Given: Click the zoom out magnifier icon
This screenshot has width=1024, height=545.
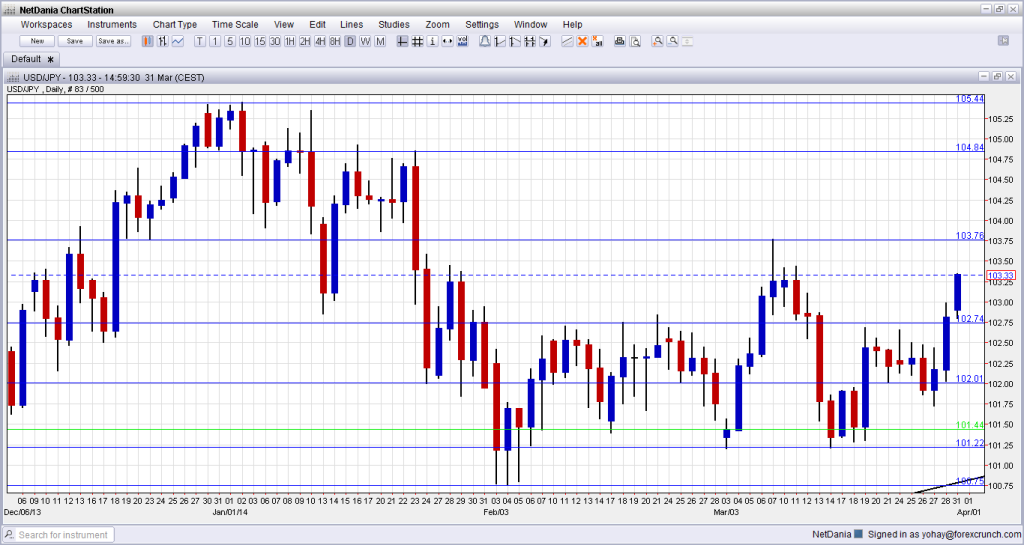Looking at the screenshot, I should (673, 41).
